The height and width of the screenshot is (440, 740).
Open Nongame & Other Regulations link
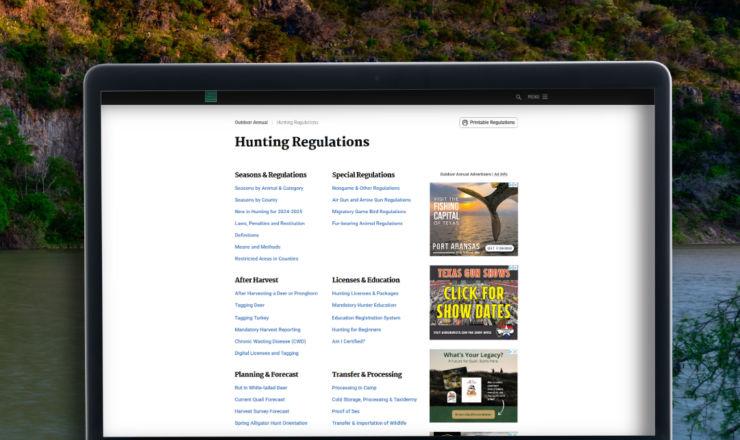point(366,188)
